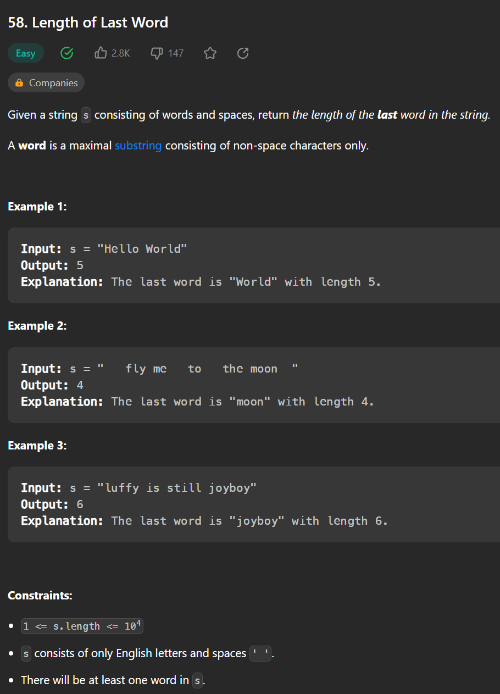This screenshot has width=500, height=694.
Task: Click the 2.8K likes count
Action: click(x=121, y=54)
